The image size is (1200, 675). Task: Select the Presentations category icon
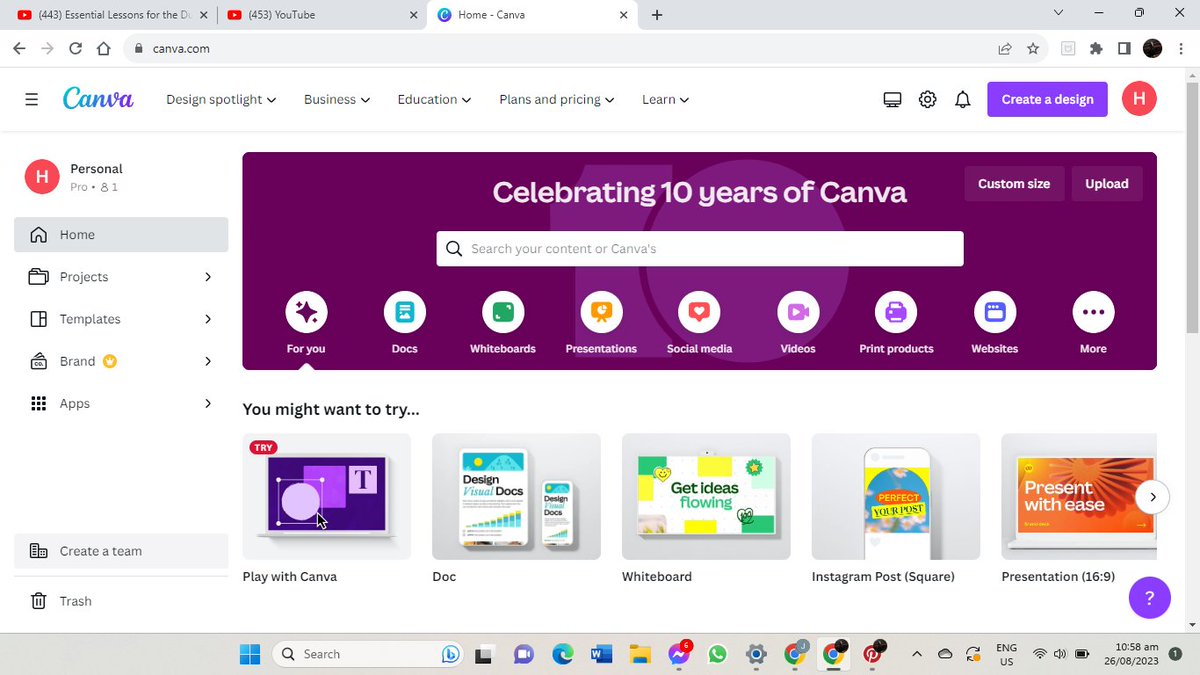pos(601,312)
